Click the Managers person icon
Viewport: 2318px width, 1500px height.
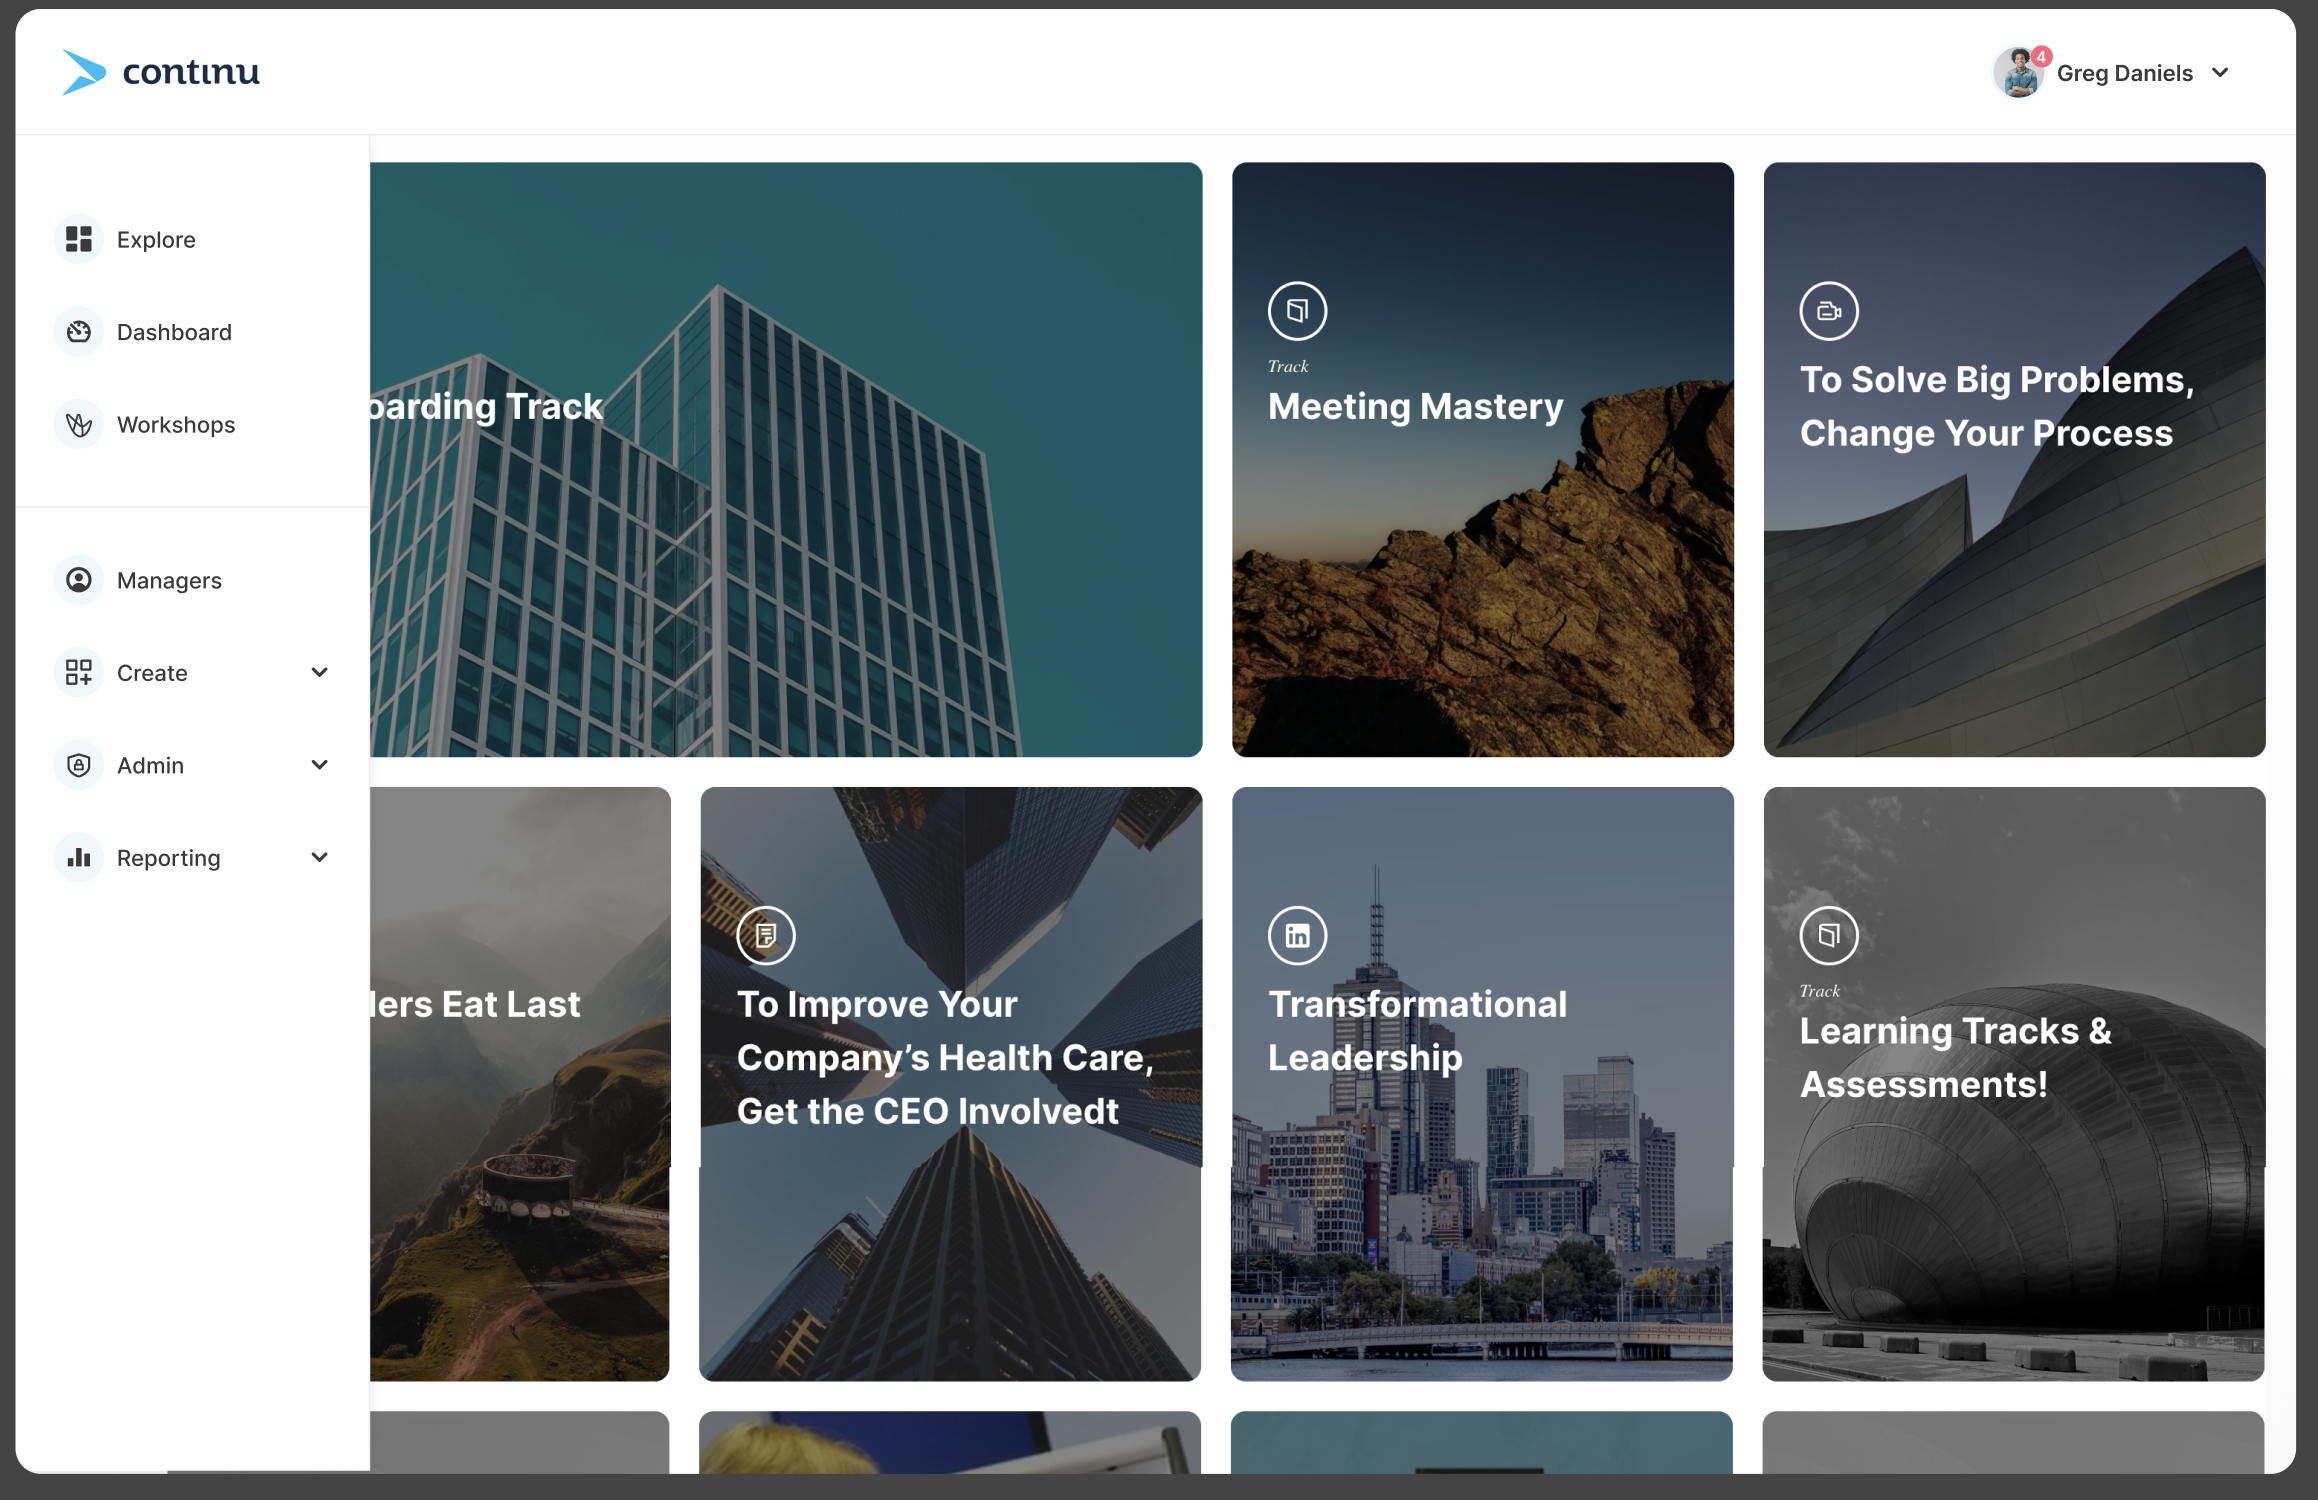79,580
